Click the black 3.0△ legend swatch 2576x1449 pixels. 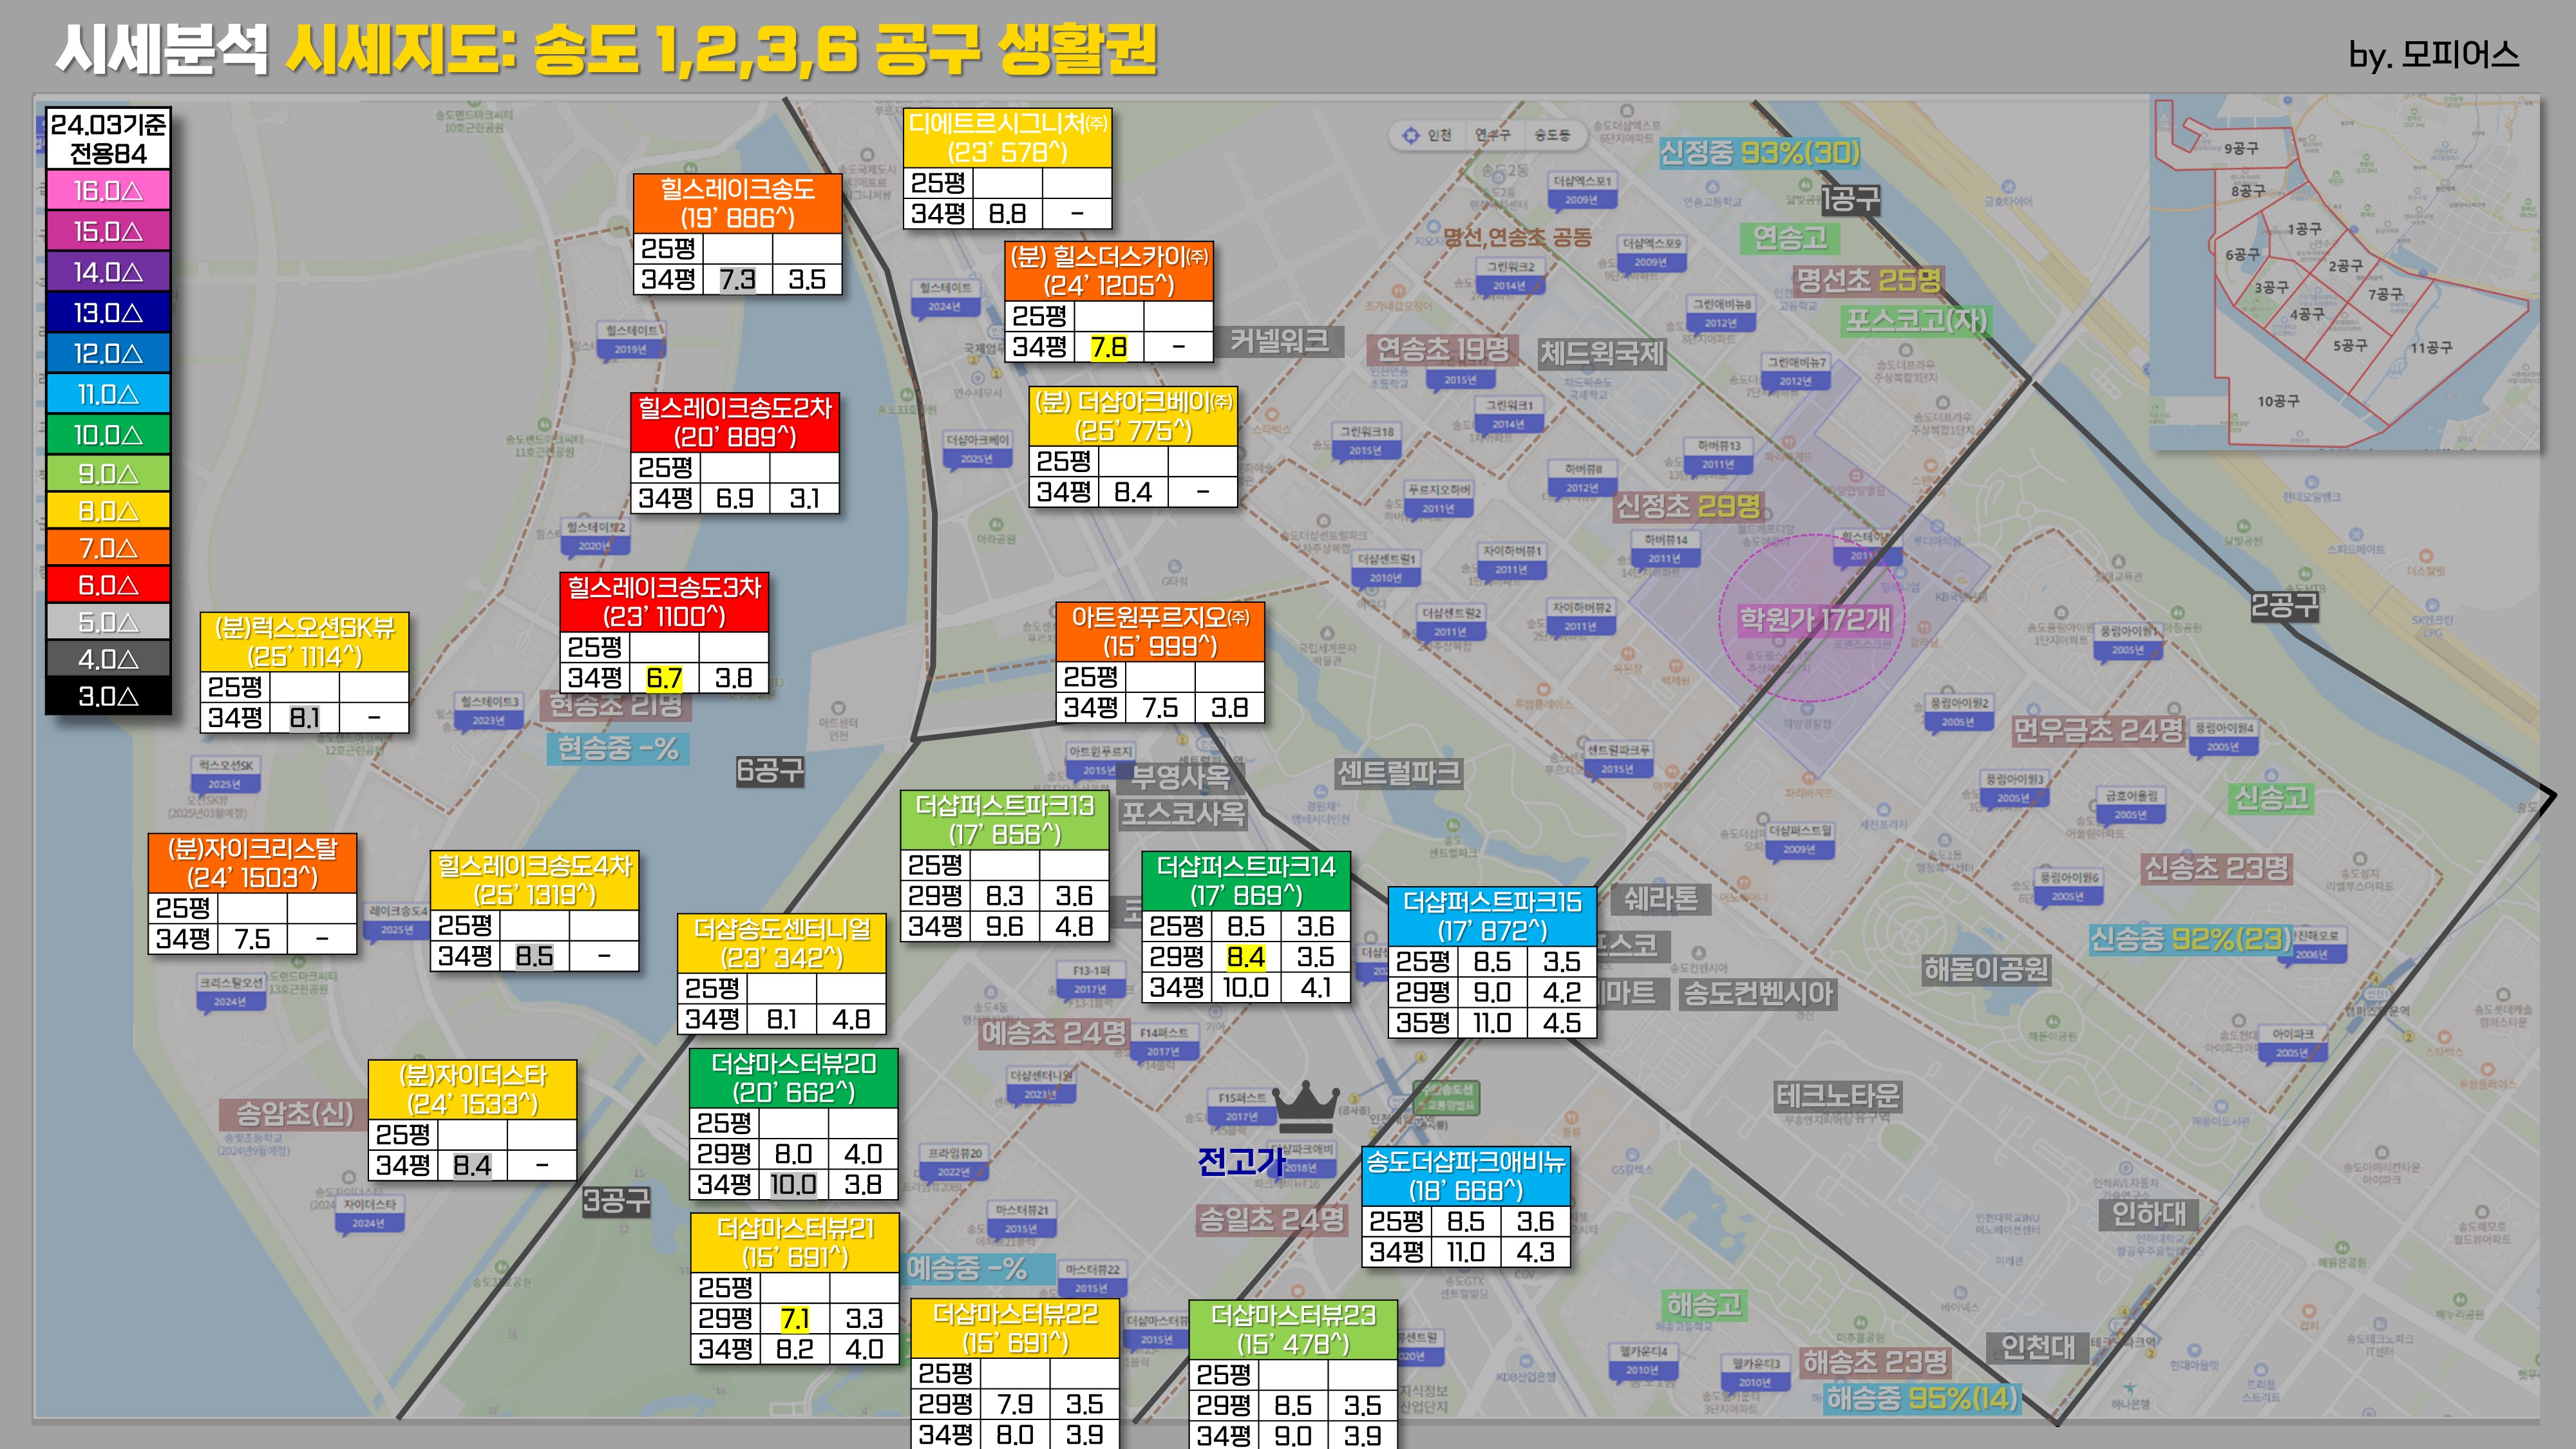pyautogui.click(x=108, y=696)
